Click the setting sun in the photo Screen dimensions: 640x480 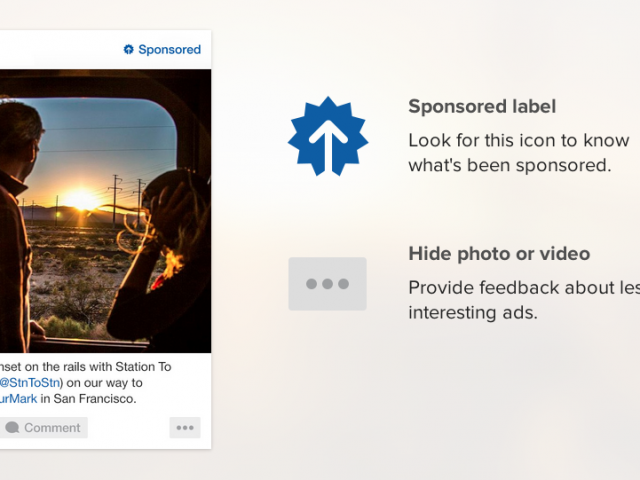(x=78, y=200)
